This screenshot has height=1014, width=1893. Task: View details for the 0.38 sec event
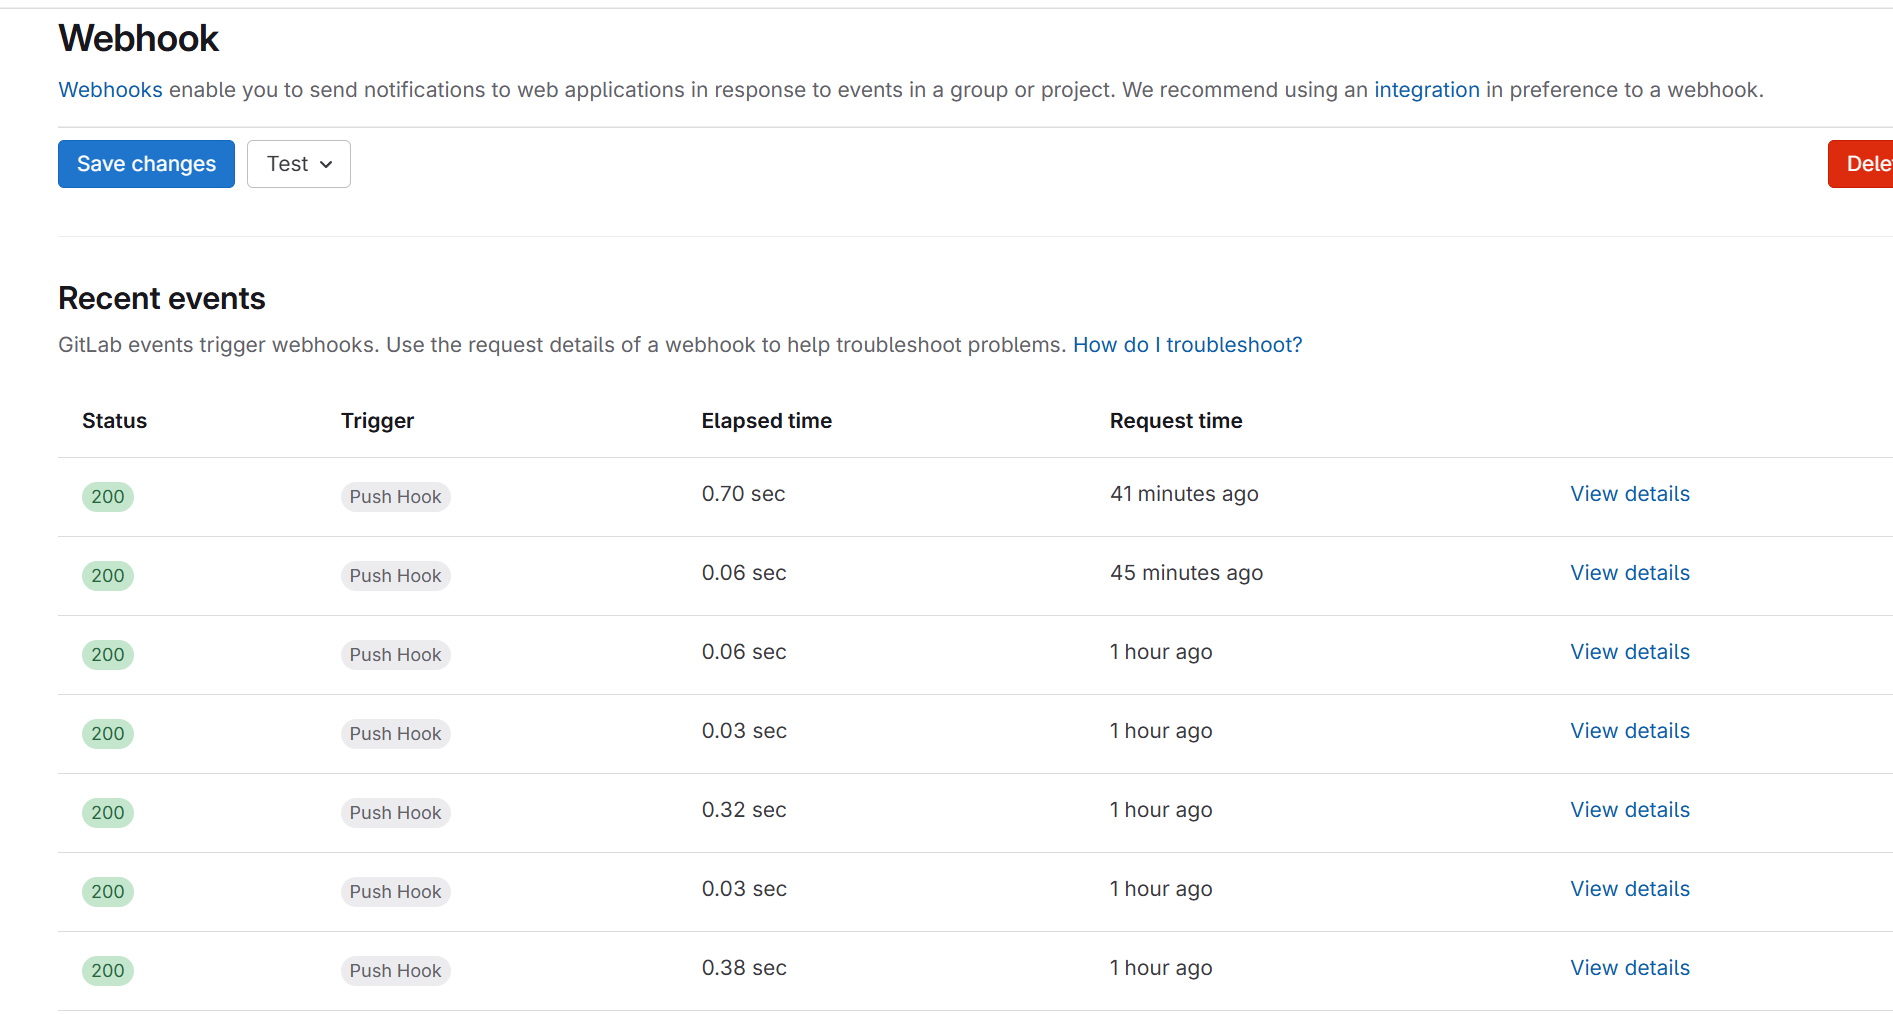(x=1629, y=968)
